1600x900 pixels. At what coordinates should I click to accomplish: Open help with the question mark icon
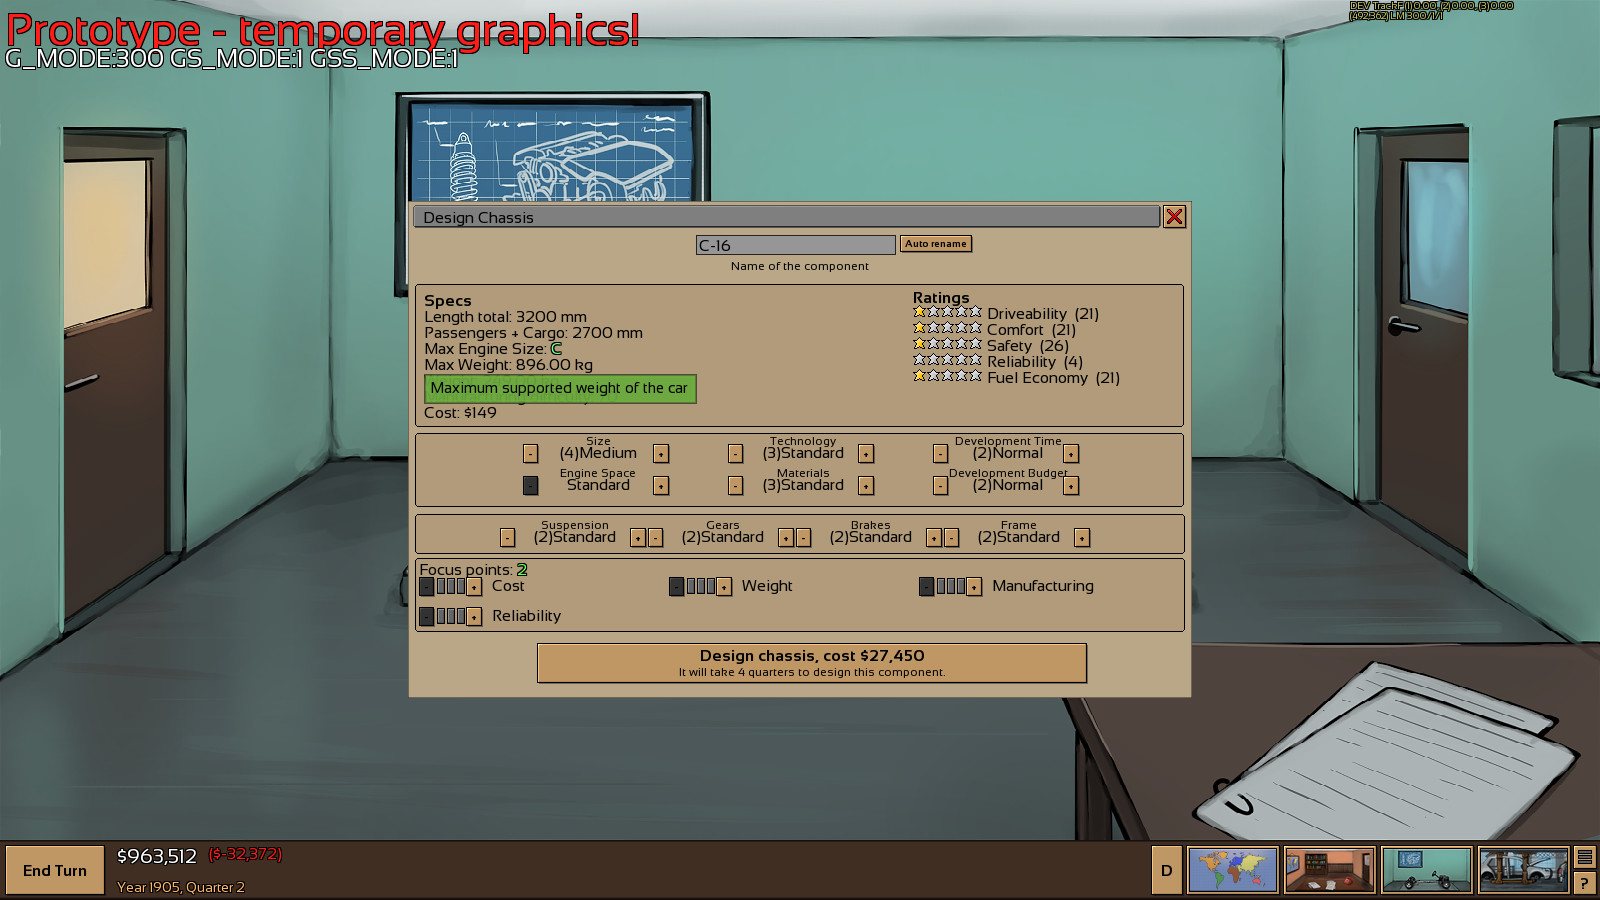(1583, 882)
